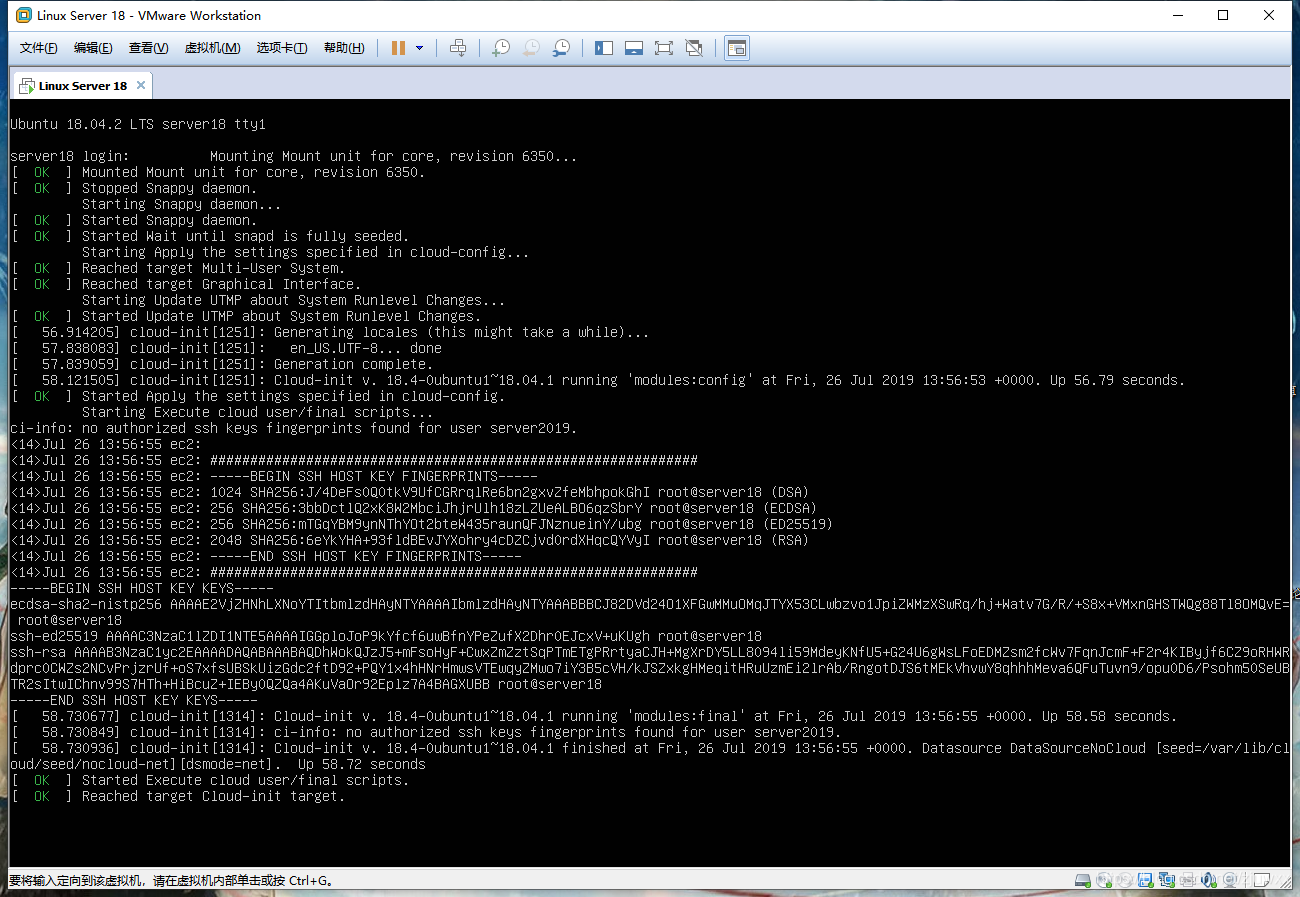Click the floppy drive status icon

click(1145, 880)
